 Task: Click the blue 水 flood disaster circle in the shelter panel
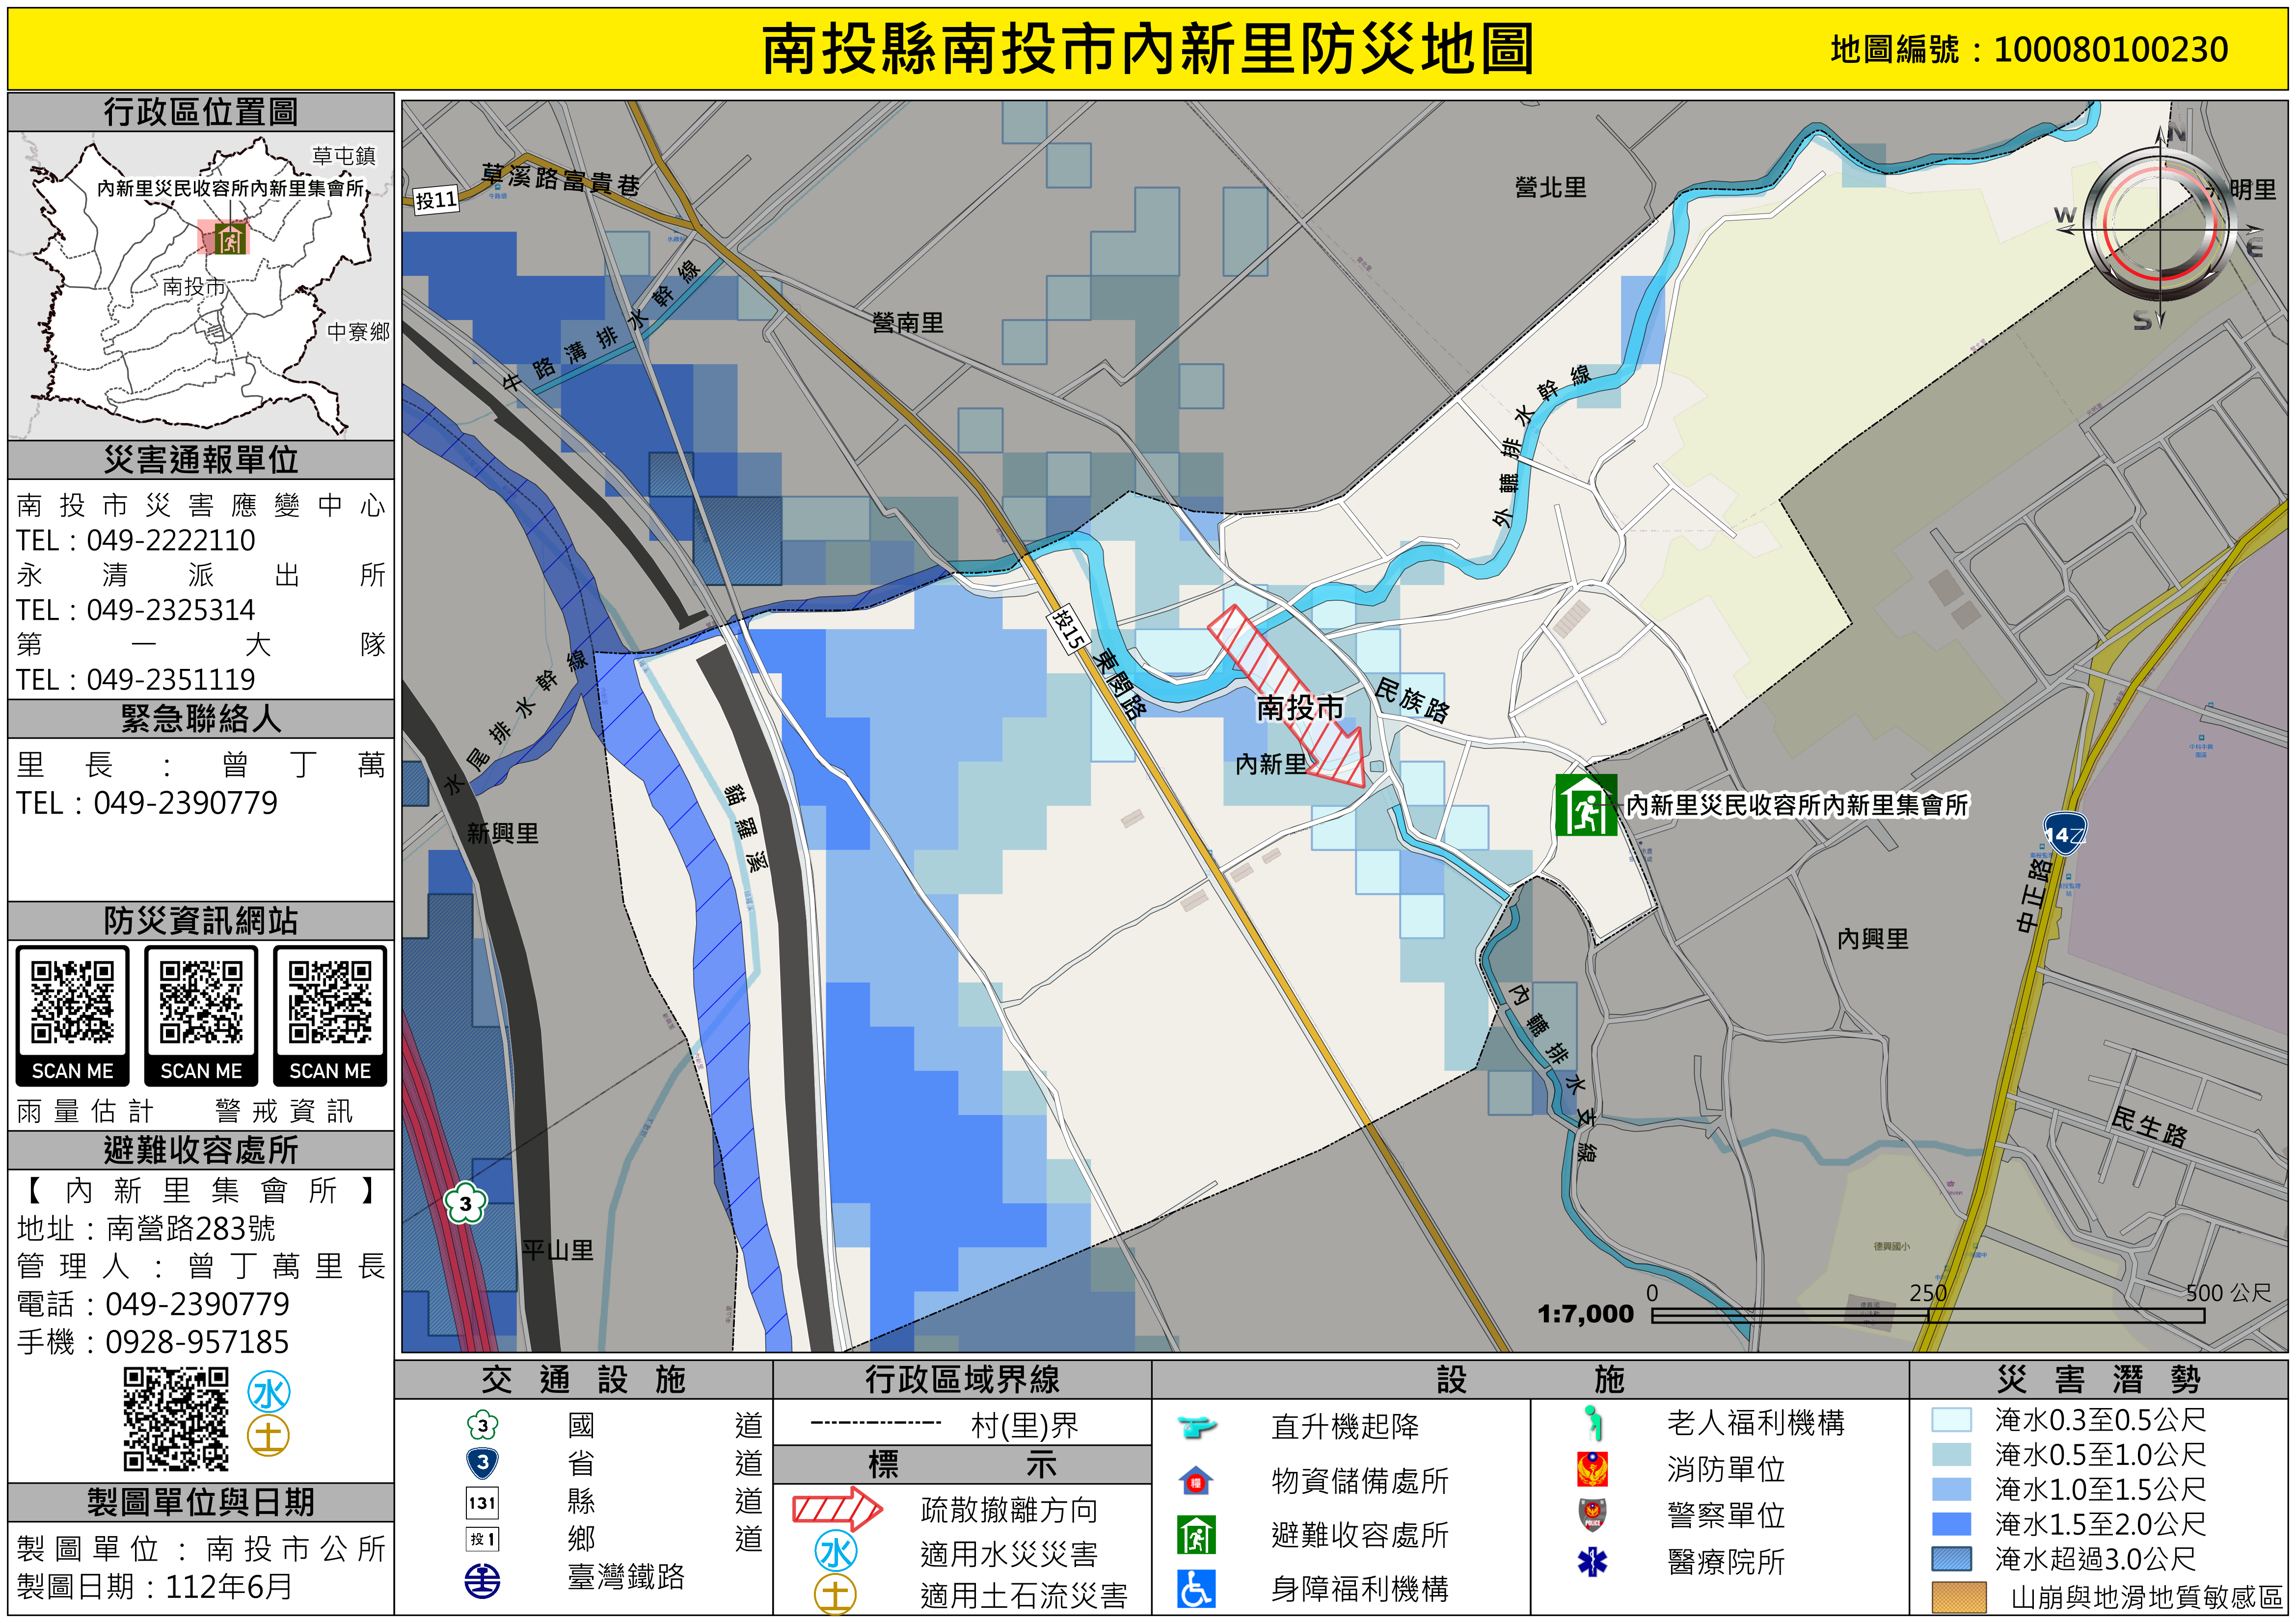coord(269,1392)
